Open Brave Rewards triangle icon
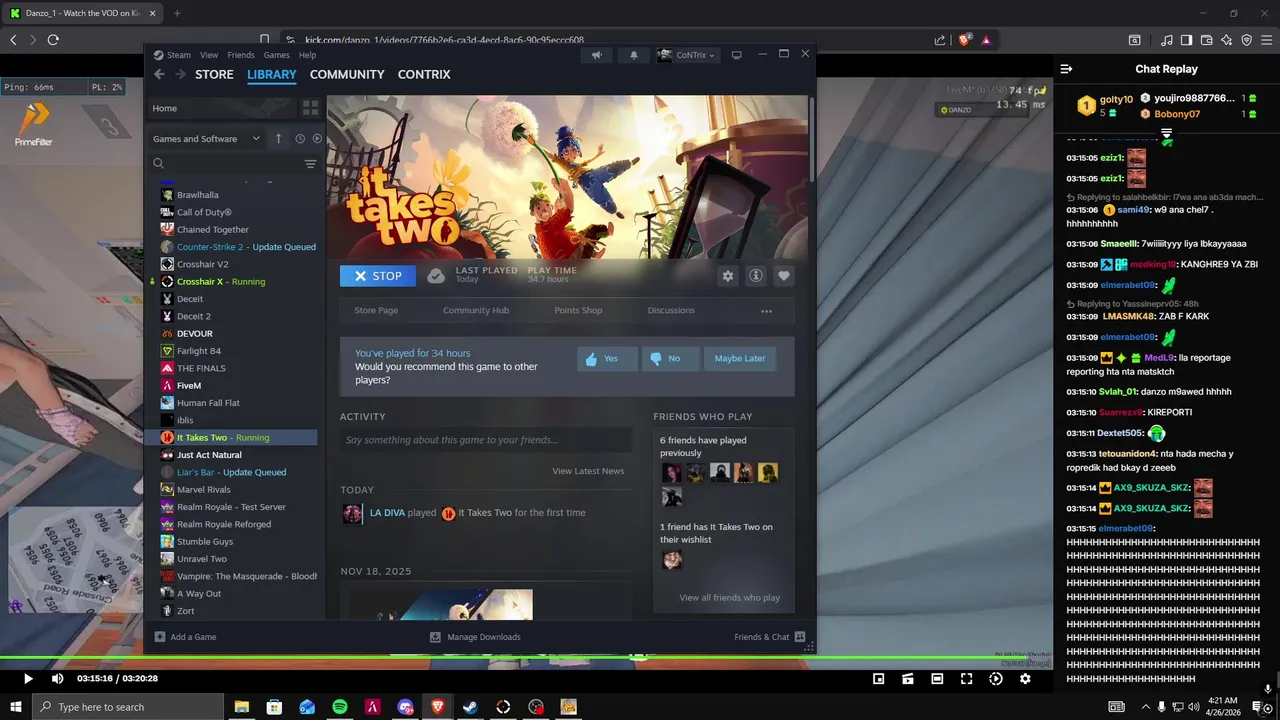1280x720 pixels. coord(987,40)
